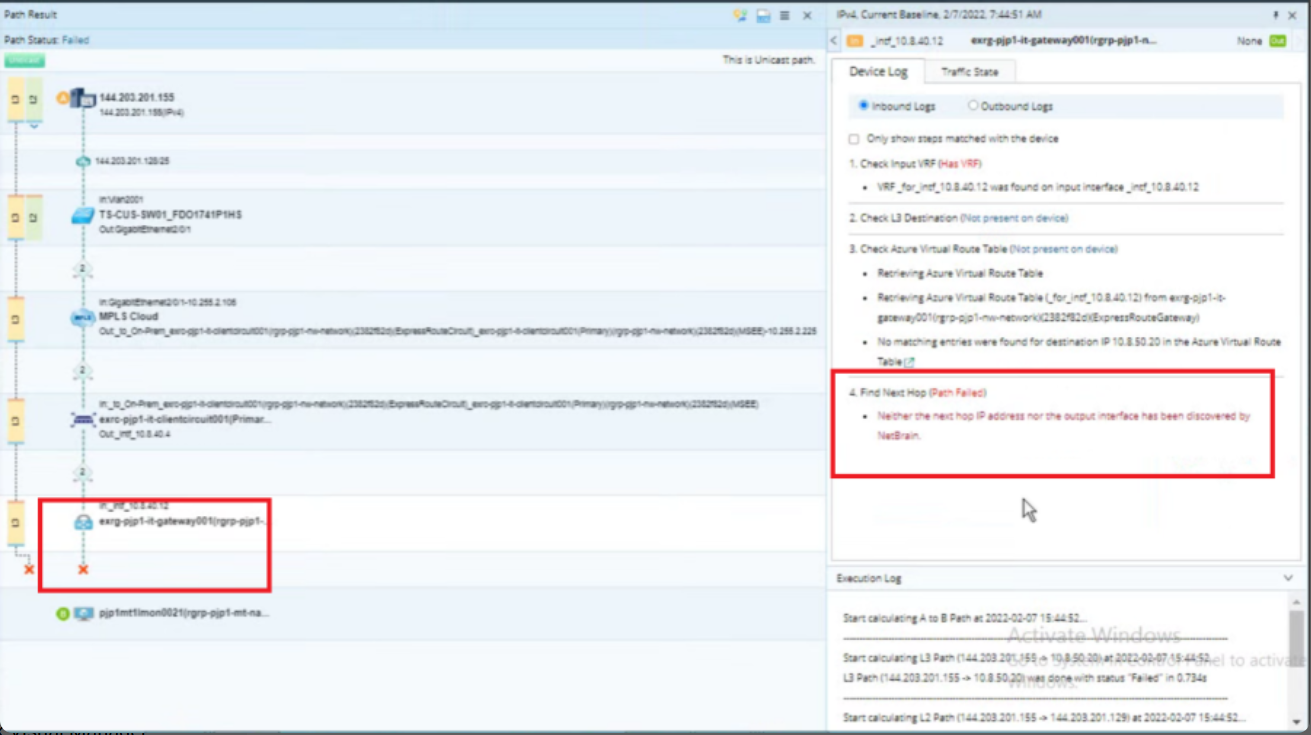Screen dimensions: 1311x735
Task: Click the Out_intf_10.8.40.4 interface label
Action: (134, 433)
